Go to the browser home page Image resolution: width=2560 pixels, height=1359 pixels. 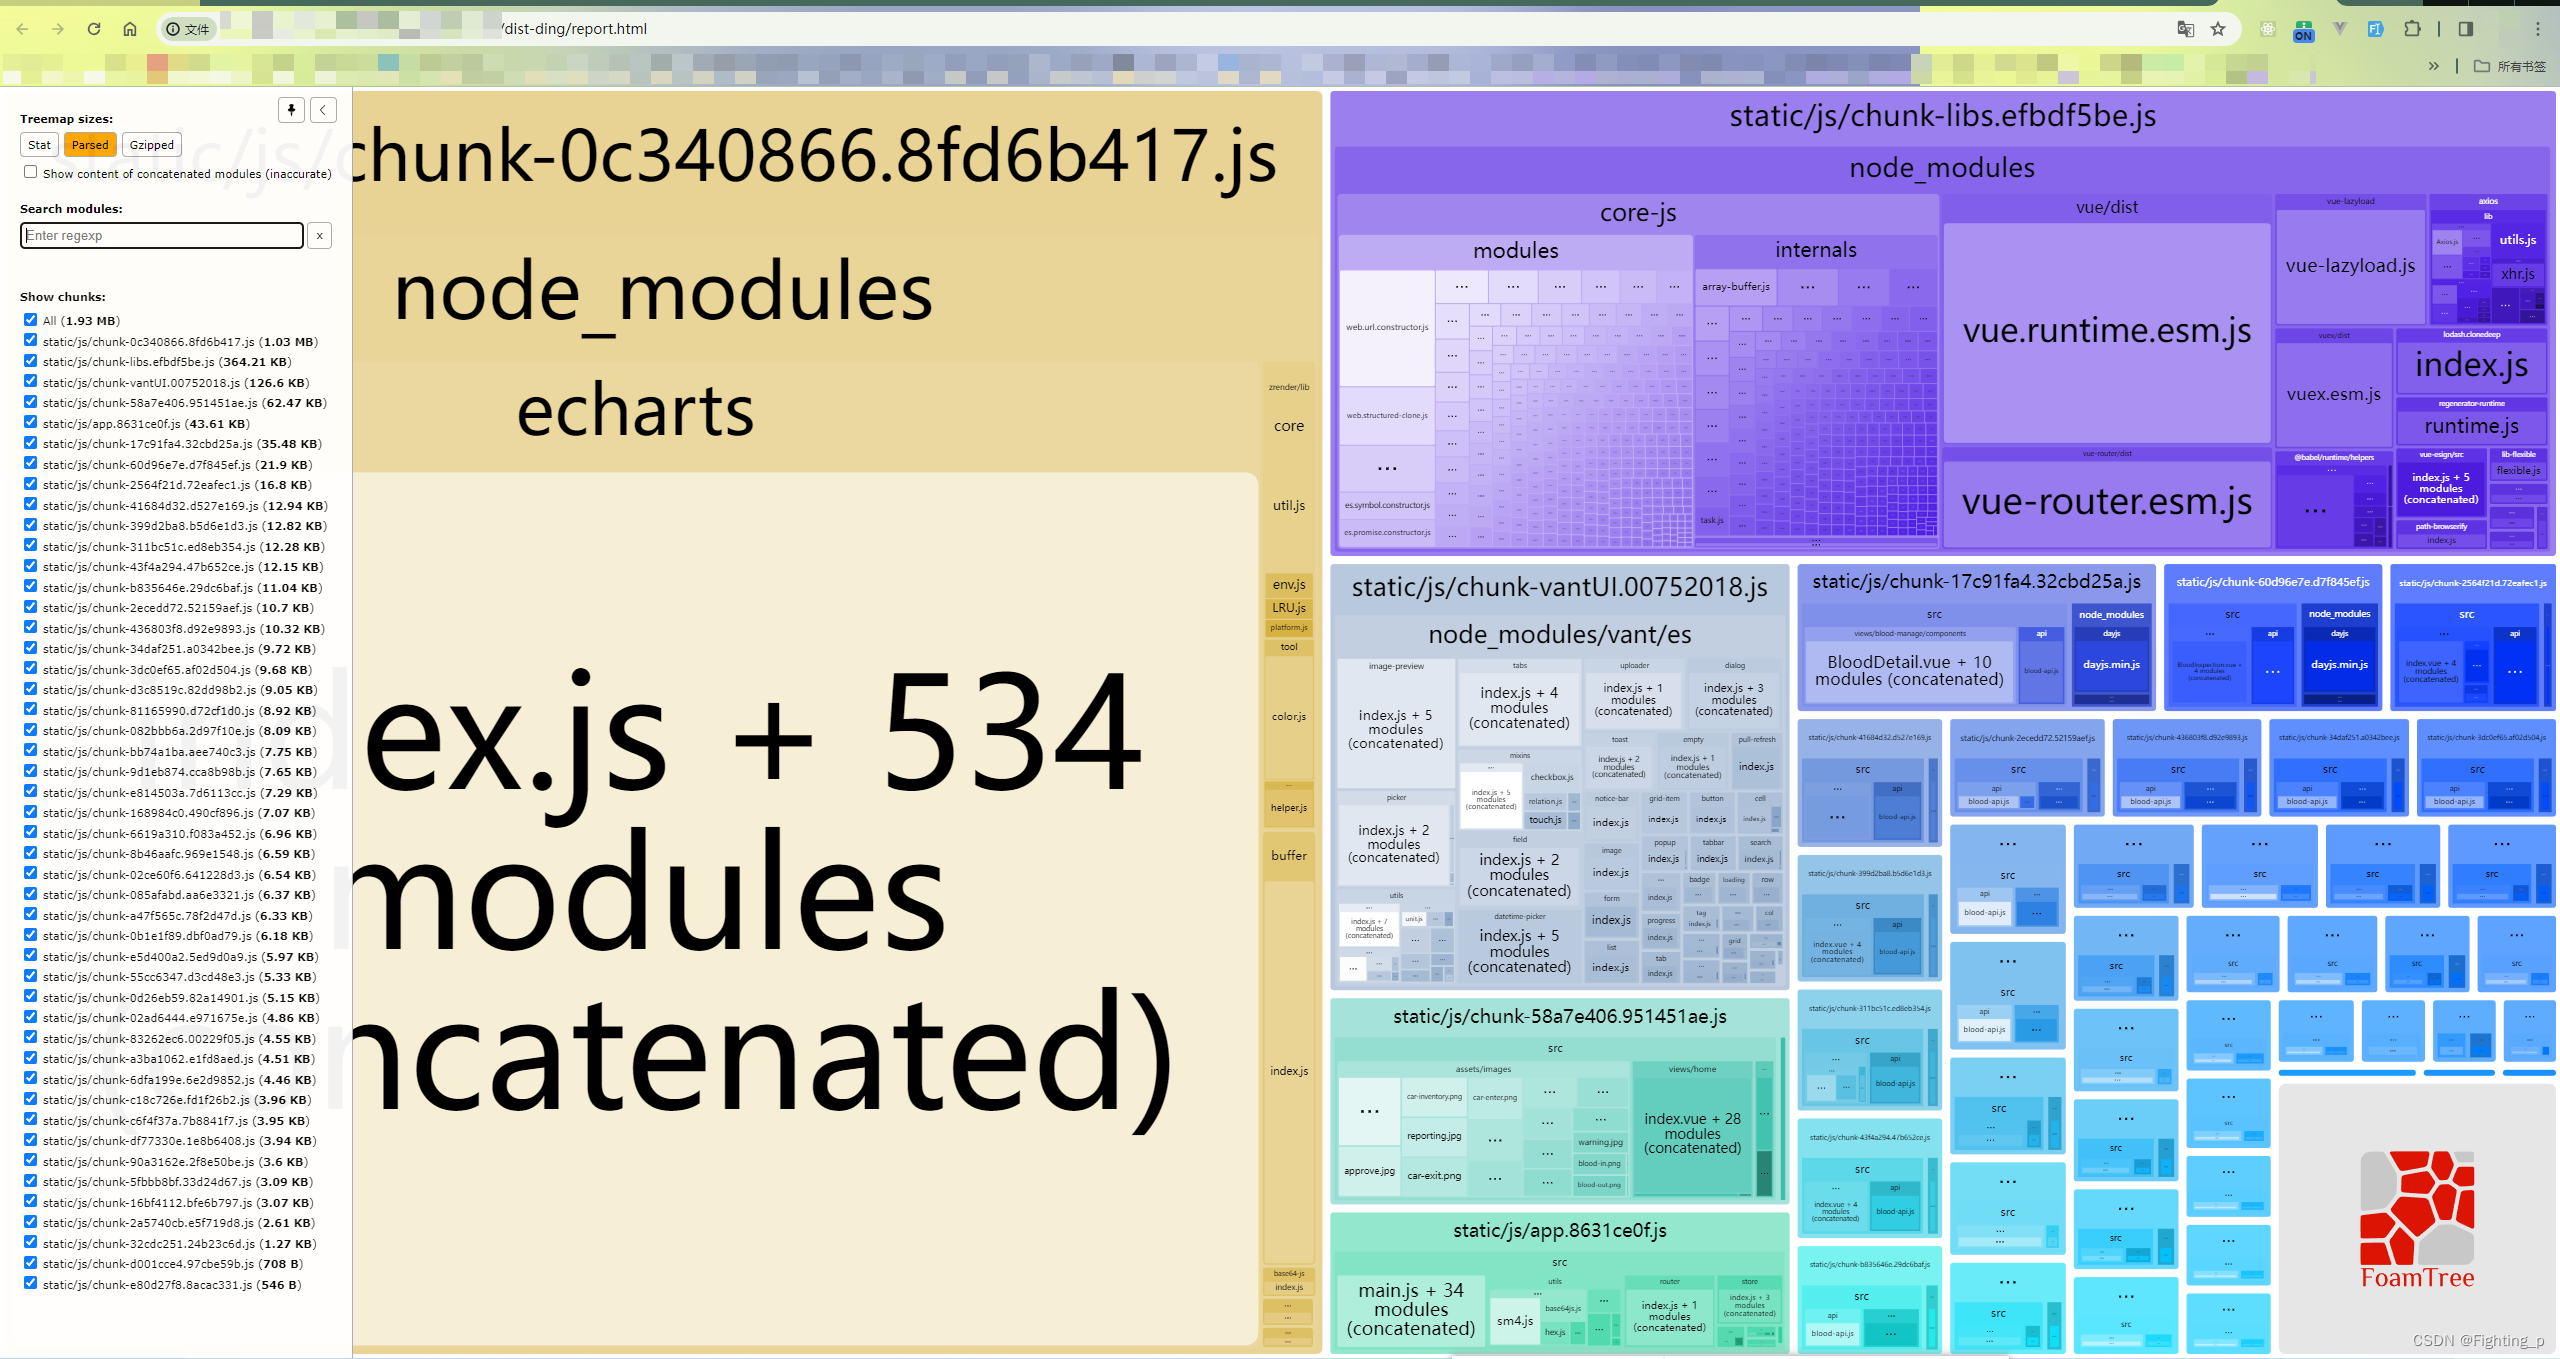click(130, 29)
